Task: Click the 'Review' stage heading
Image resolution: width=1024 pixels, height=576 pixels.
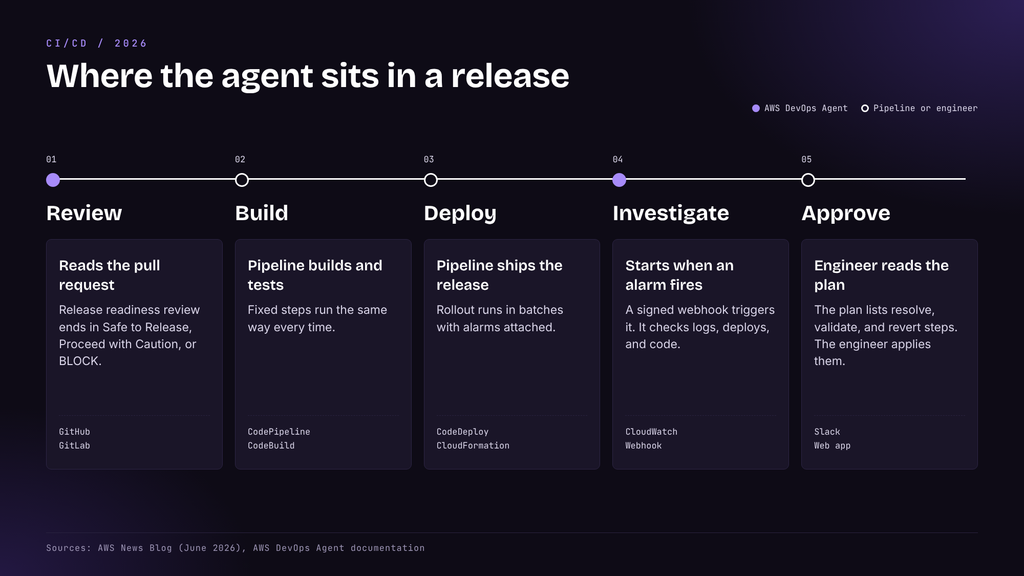Action: point(84,213)
